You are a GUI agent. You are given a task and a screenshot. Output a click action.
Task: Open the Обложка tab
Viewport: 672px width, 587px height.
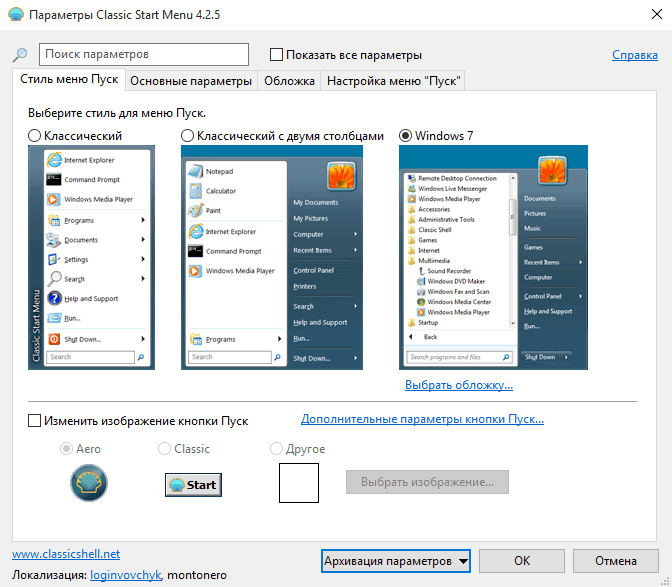(289, 81)
